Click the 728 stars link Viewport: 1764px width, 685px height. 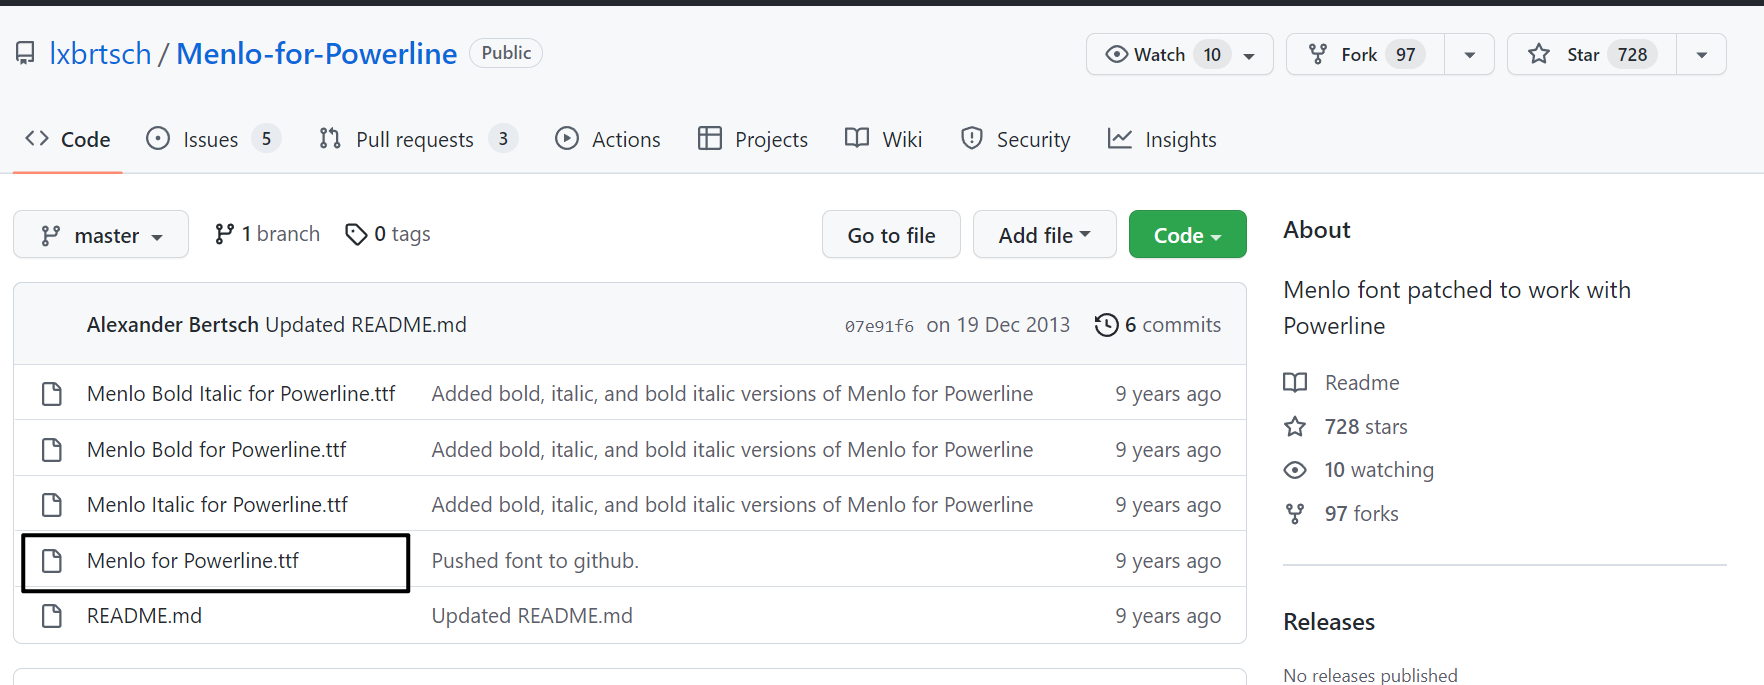click(x=1366, y=427)
